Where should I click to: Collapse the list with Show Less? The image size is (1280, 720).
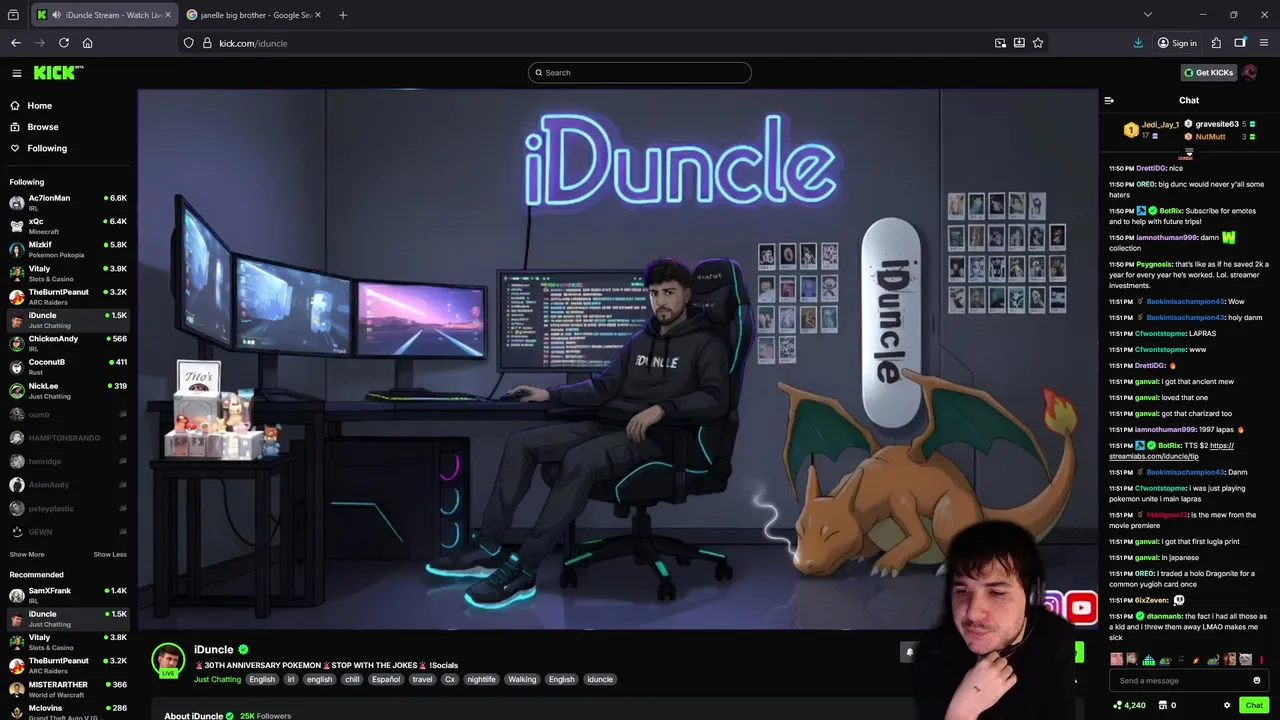[110, 554]
